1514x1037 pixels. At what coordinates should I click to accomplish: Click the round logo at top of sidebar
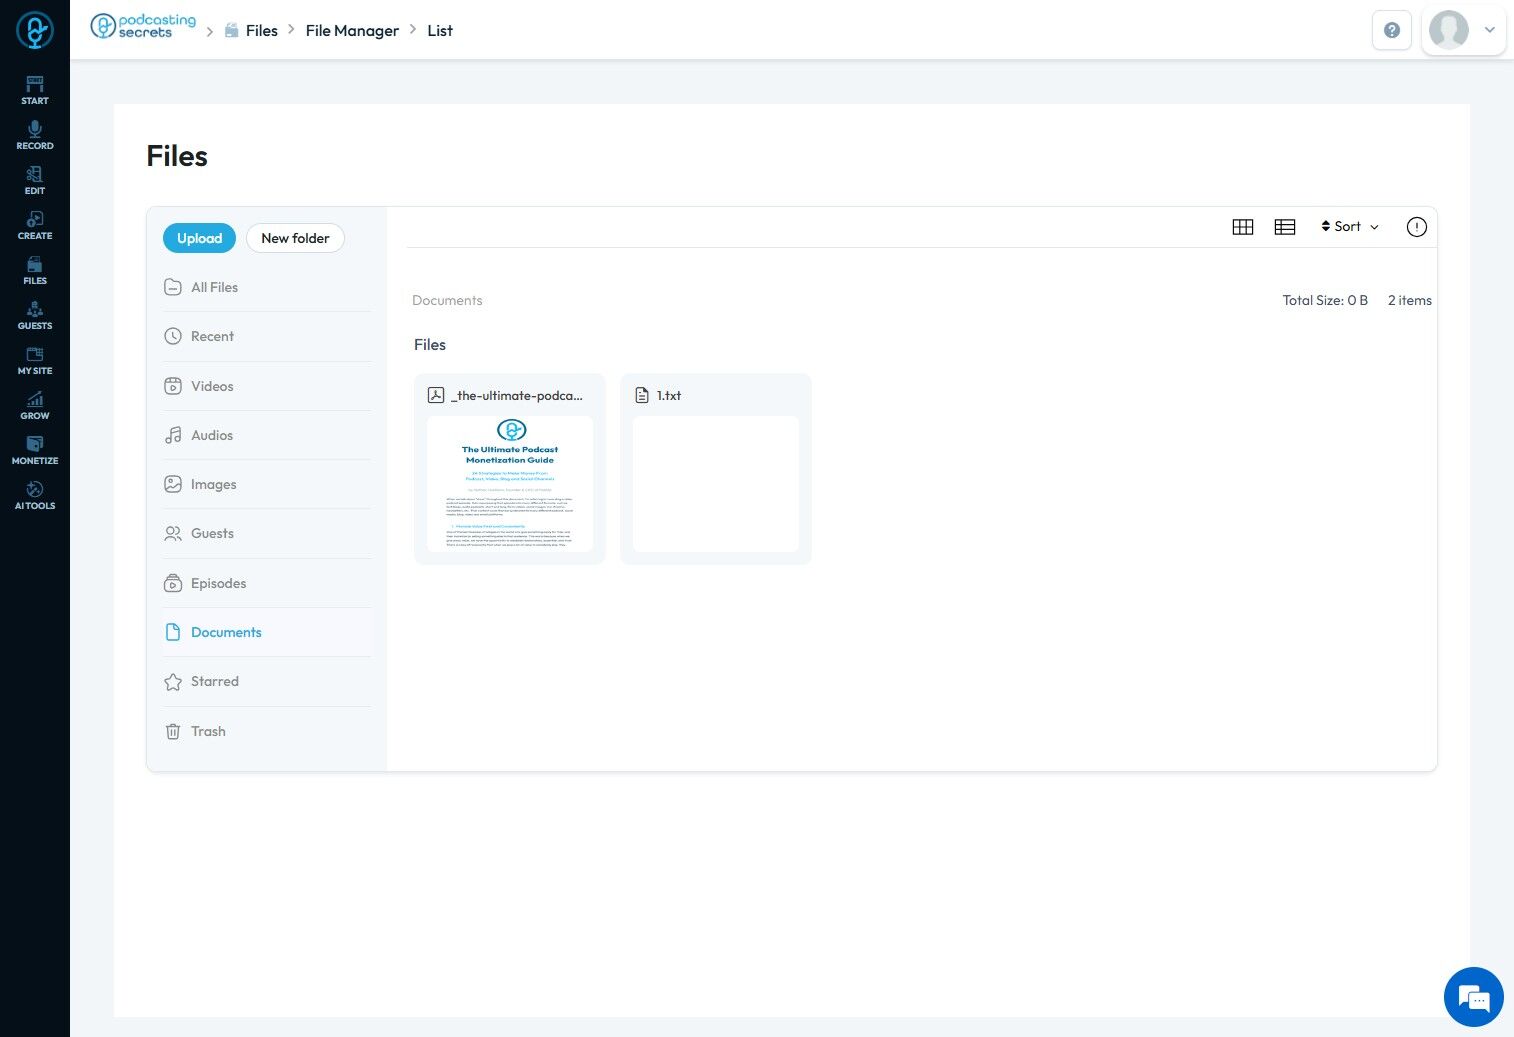[35, 30]
